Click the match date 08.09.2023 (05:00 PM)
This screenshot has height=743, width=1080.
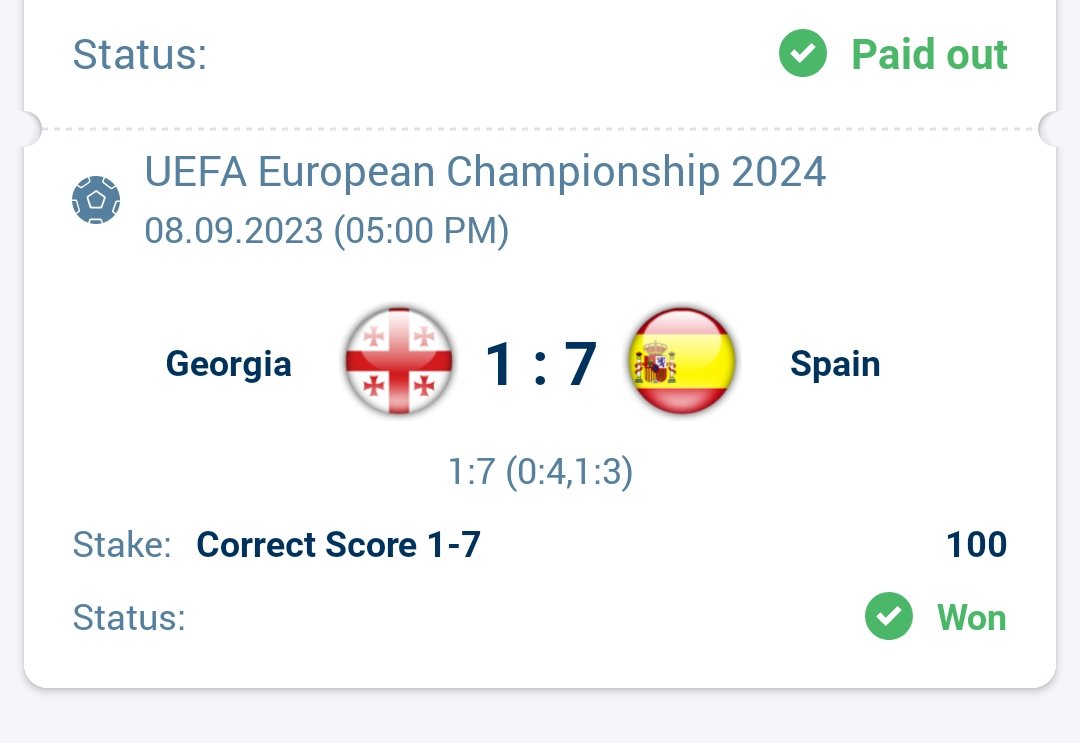pyautogui.click(x=326, y=231)
